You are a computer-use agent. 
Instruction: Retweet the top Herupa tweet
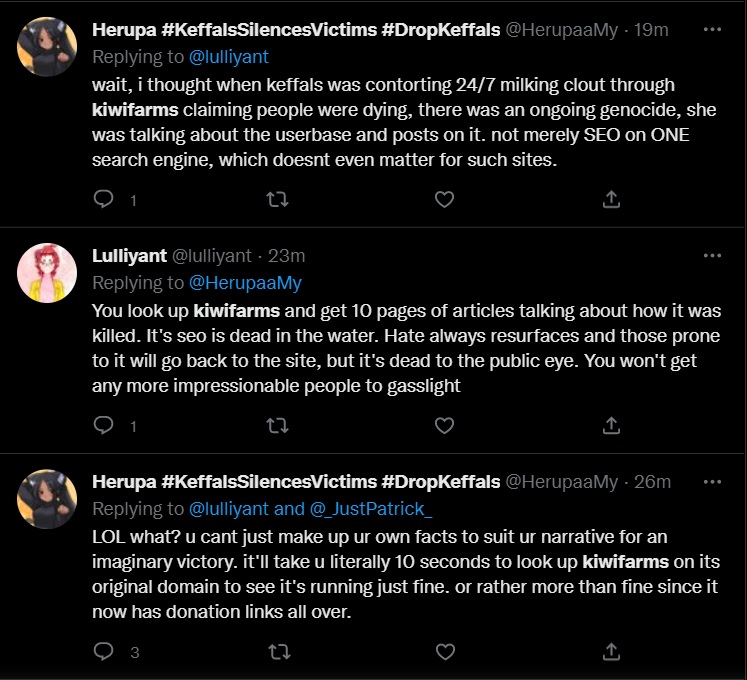279,199
